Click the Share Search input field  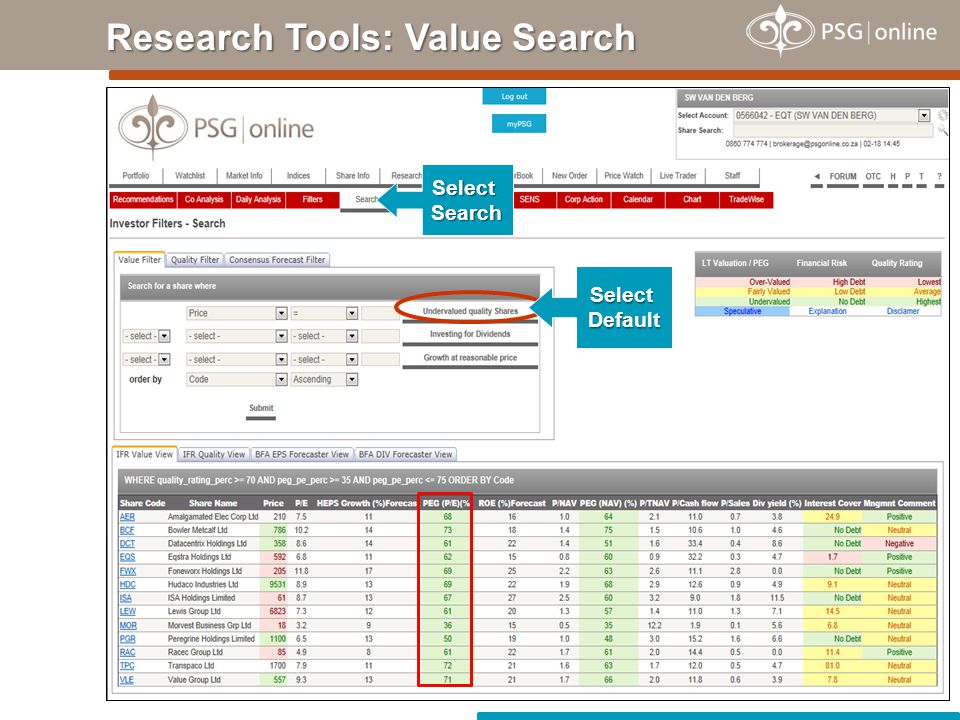click(833, 130)
